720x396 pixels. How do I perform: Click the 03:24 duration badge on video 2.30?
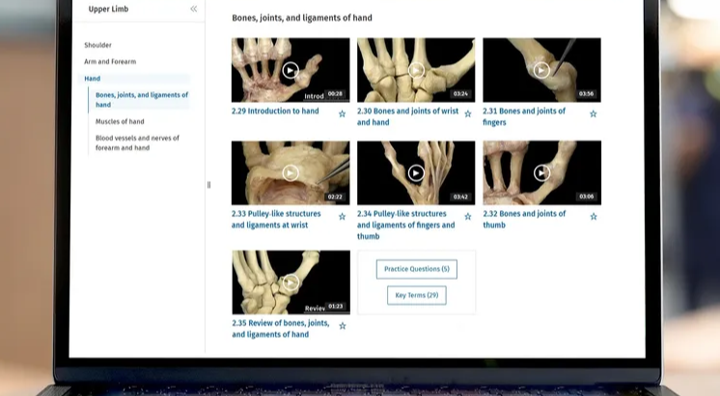(x=461, y=94)
